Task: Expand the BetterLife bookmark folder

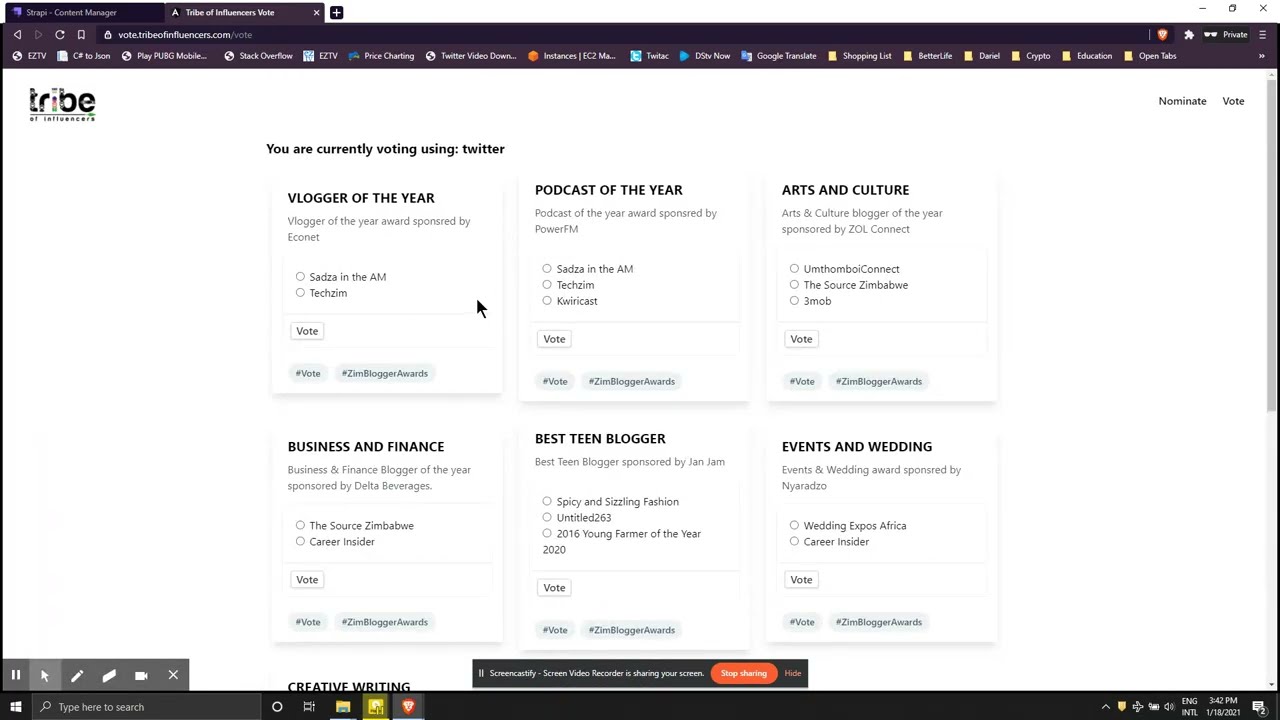Action: click(x=927, y=56)
